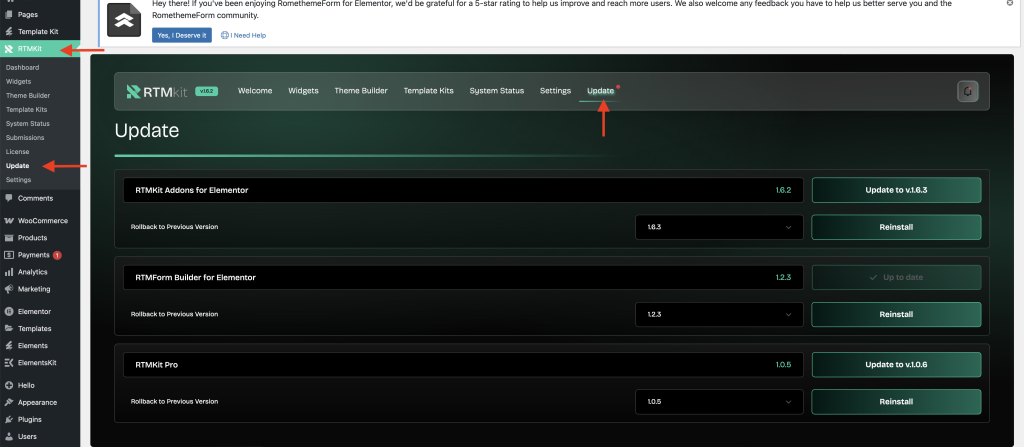This screenshot has height=447, width=1024.
Task: Reinstall RTMKit Addons for Elementor
Action: click(896, 227)
